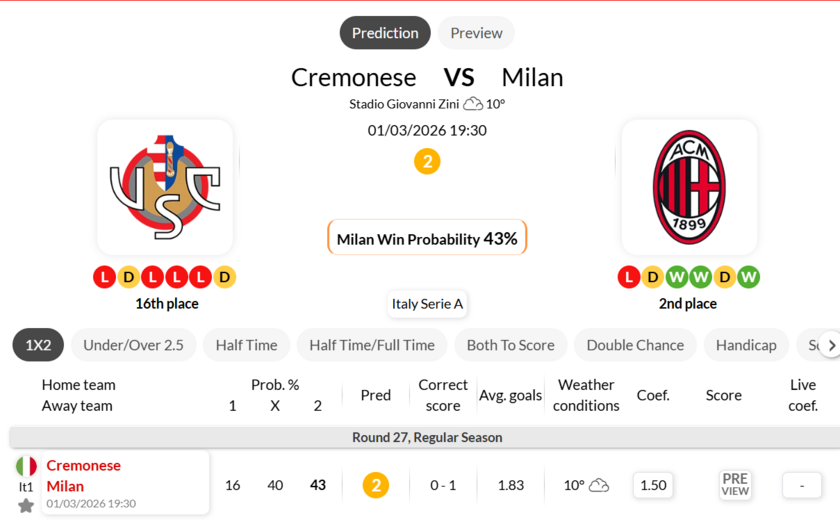The height and width of the screenshot is (522, 840).
Task: Click the AC Milan club crest logo
Action: 689,188
